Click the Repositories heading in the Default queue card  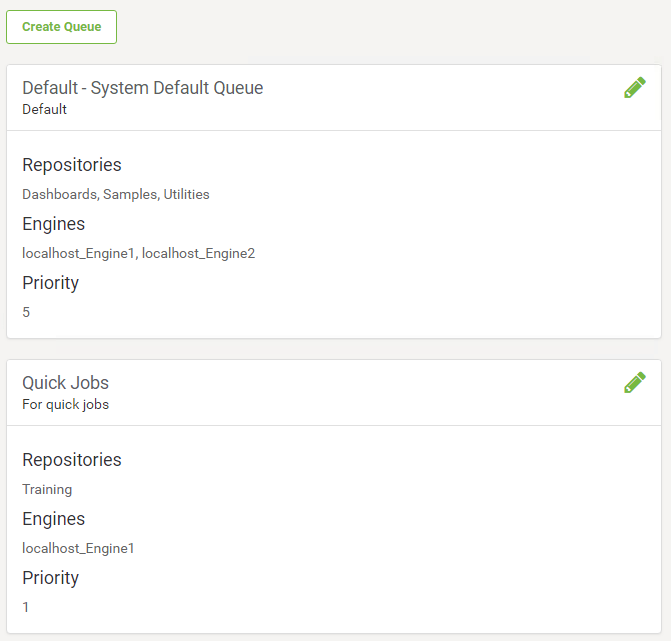(x=72, y=165)
